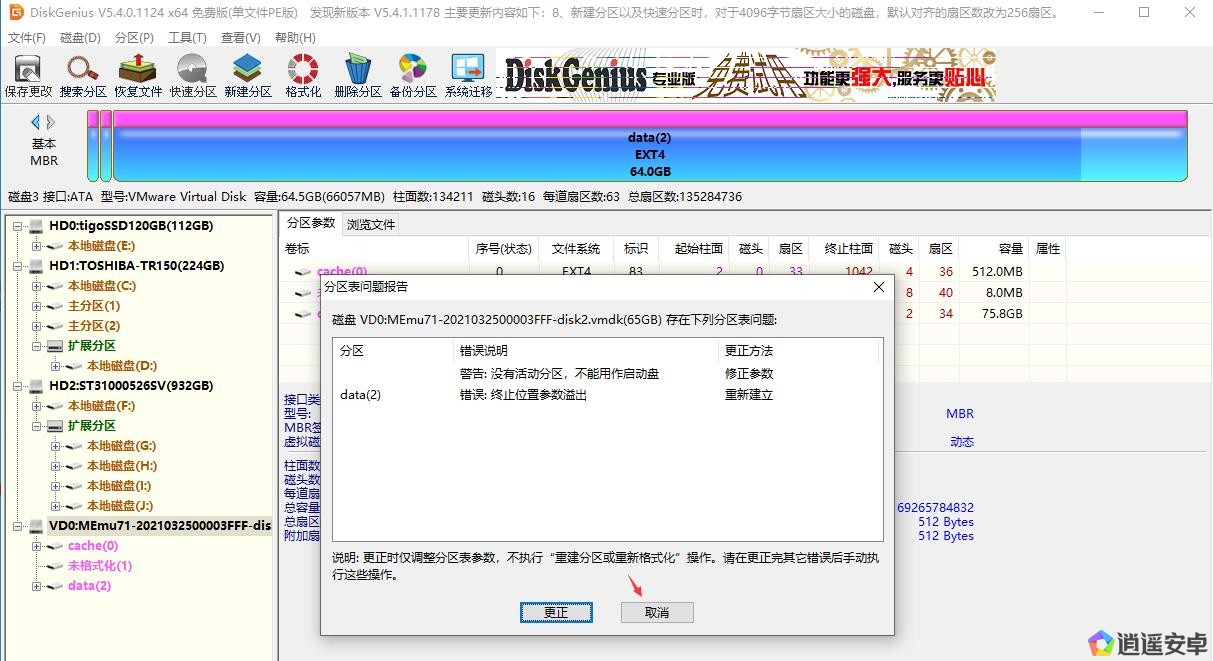The width and height of the screenshot is (1213, 661).
Task: Collapse the HD2:ST31000526SV disk tree node
Action: coord(18,386)
